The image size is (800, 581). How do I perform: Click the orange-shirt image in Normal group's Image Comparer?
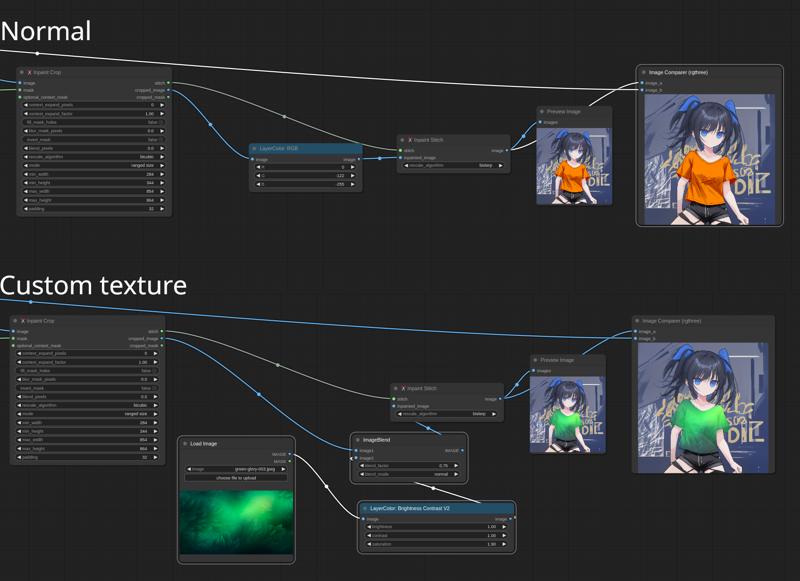point(710,159)
